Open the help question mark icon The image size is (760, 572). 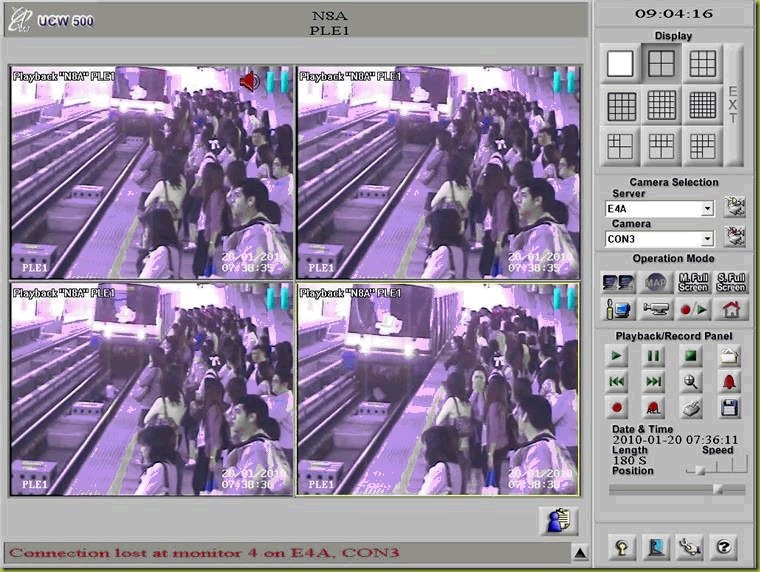pos(723,547)
